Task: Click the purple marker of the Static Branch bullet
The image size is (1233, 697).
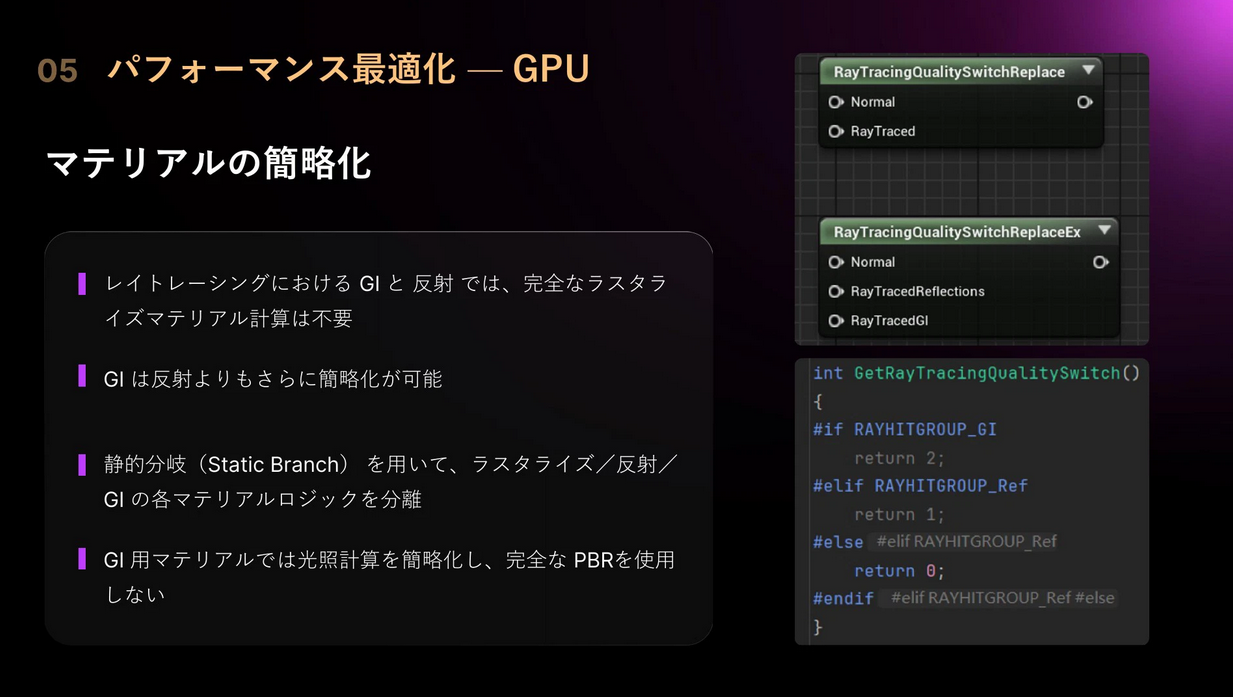Action: tap(82, 465)
